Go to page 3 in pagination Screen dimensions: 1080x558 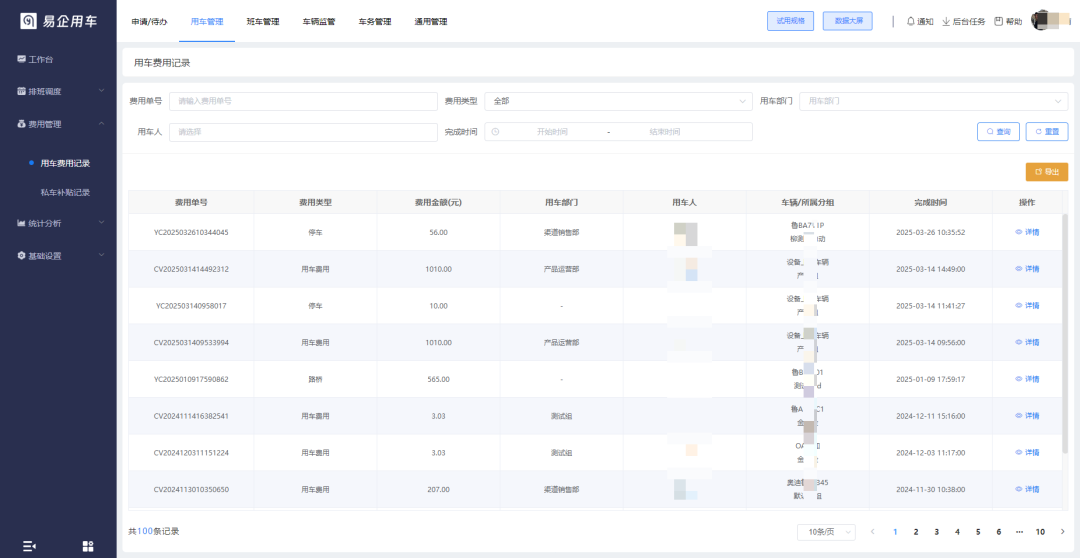click(936, 532)
